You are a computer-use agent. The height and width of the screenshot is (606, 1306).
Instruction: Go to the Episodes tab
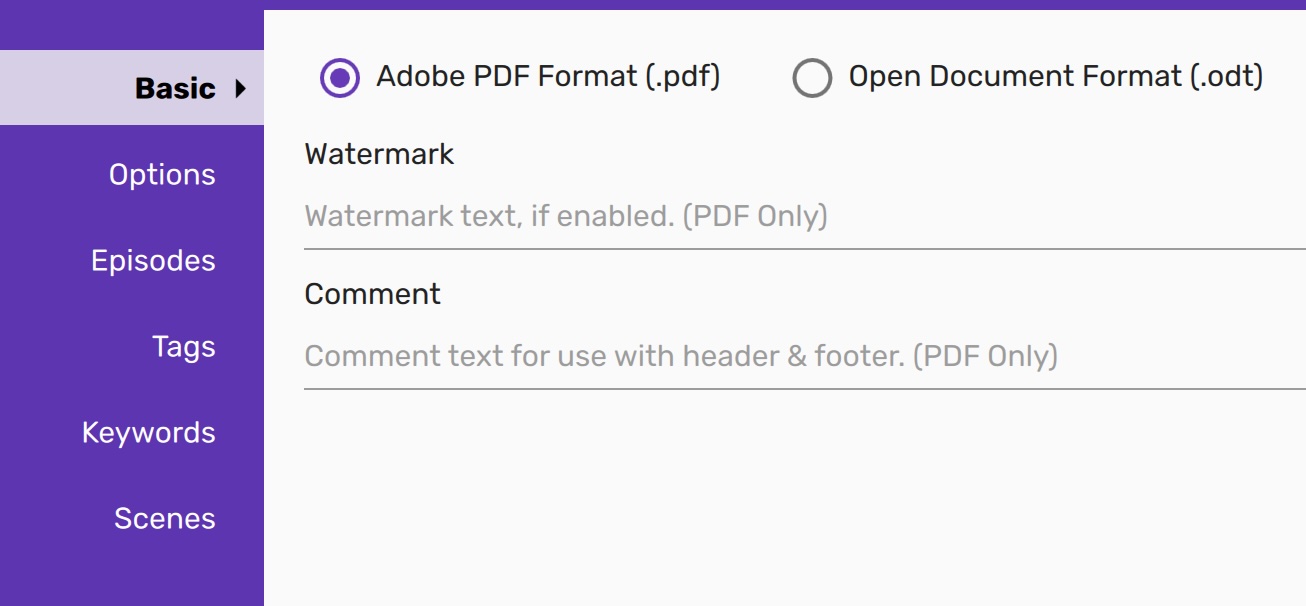[153, 261]
